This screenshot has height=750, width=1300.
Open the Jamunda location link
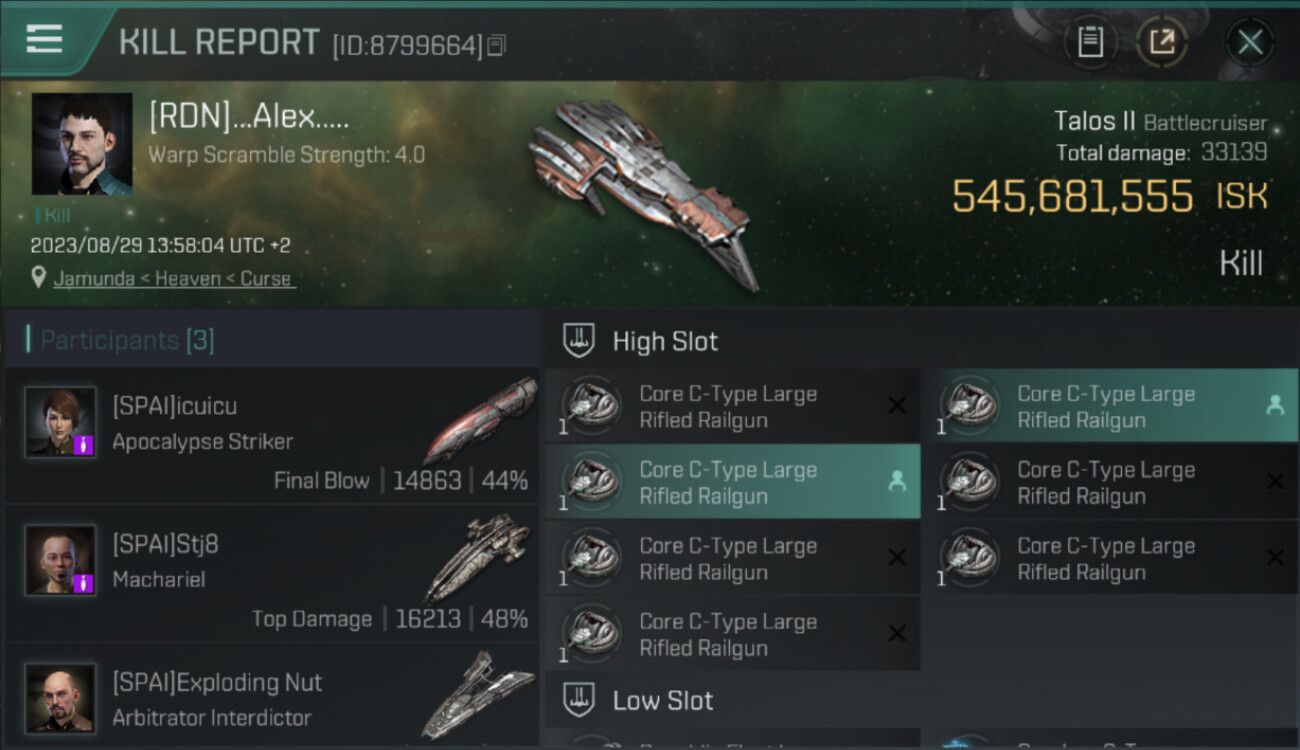tap(173, 278)
